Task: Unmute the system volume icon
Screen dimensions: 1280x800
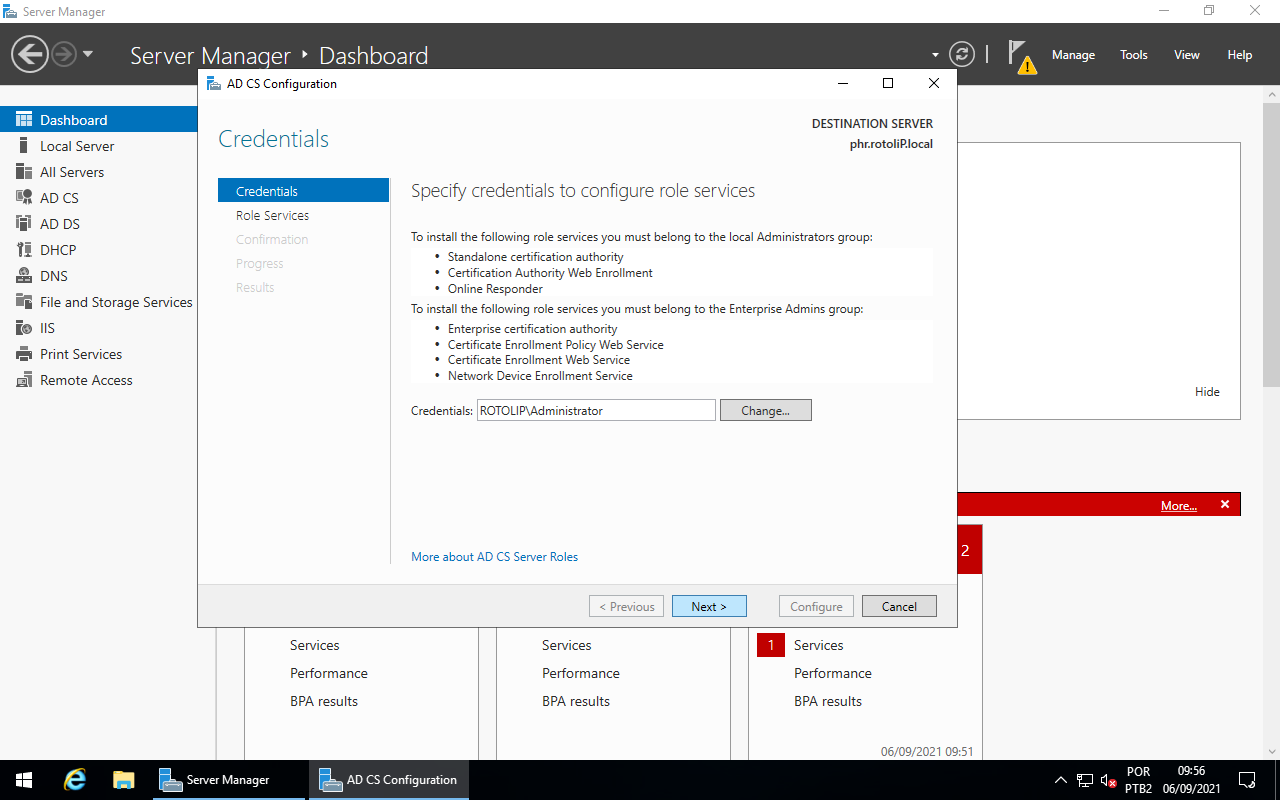Action: pos(1105,779)
